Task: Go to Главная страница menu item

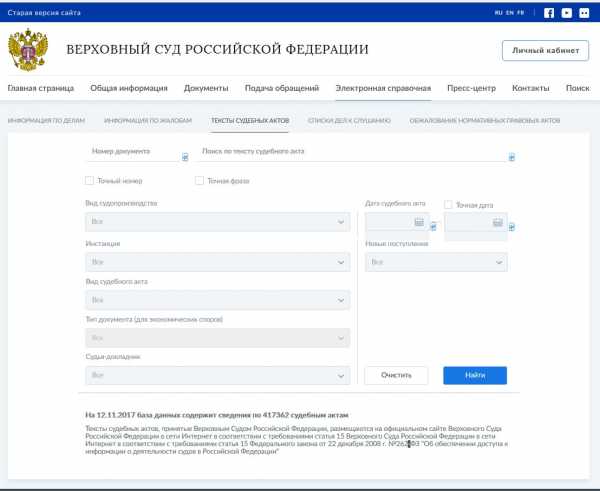Action: pos(41,88)
